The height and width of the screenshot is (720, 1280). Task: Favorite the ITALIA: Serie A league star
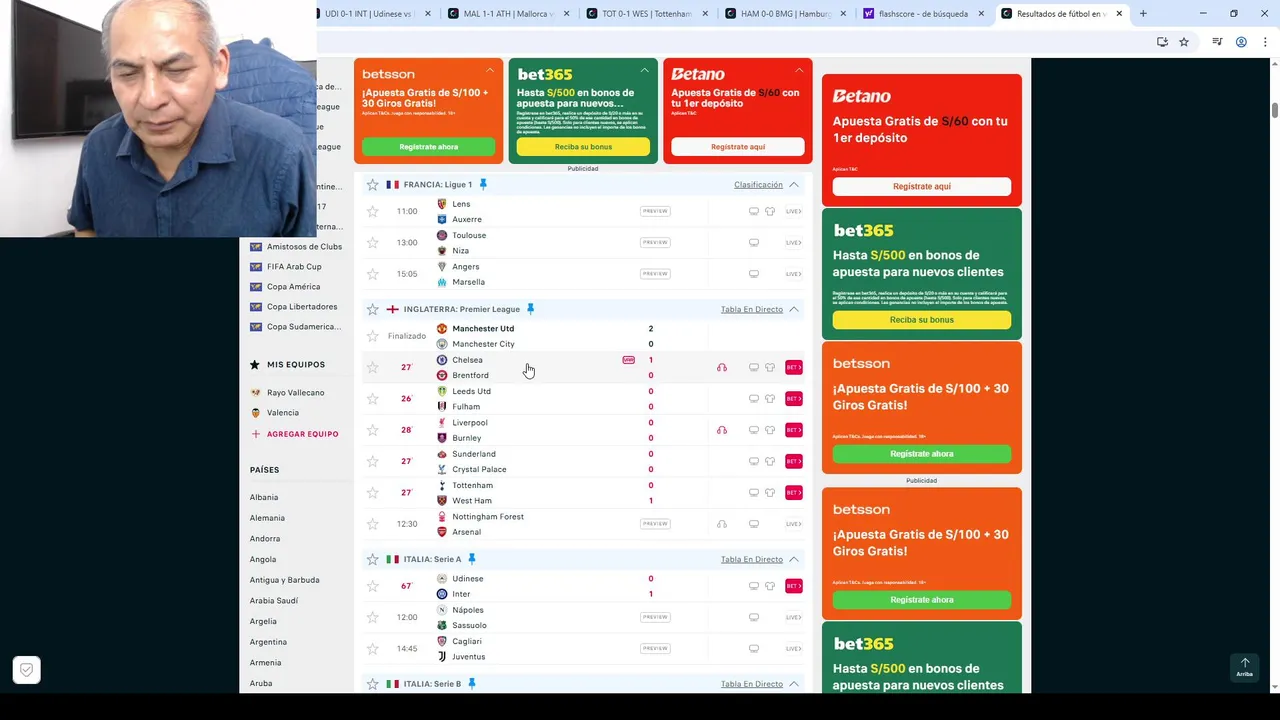click(x=373, y=560)
